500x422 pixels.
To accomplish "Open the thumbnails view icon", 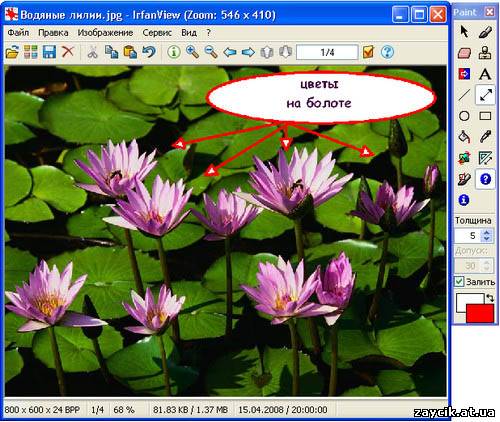I will [31, 52].
